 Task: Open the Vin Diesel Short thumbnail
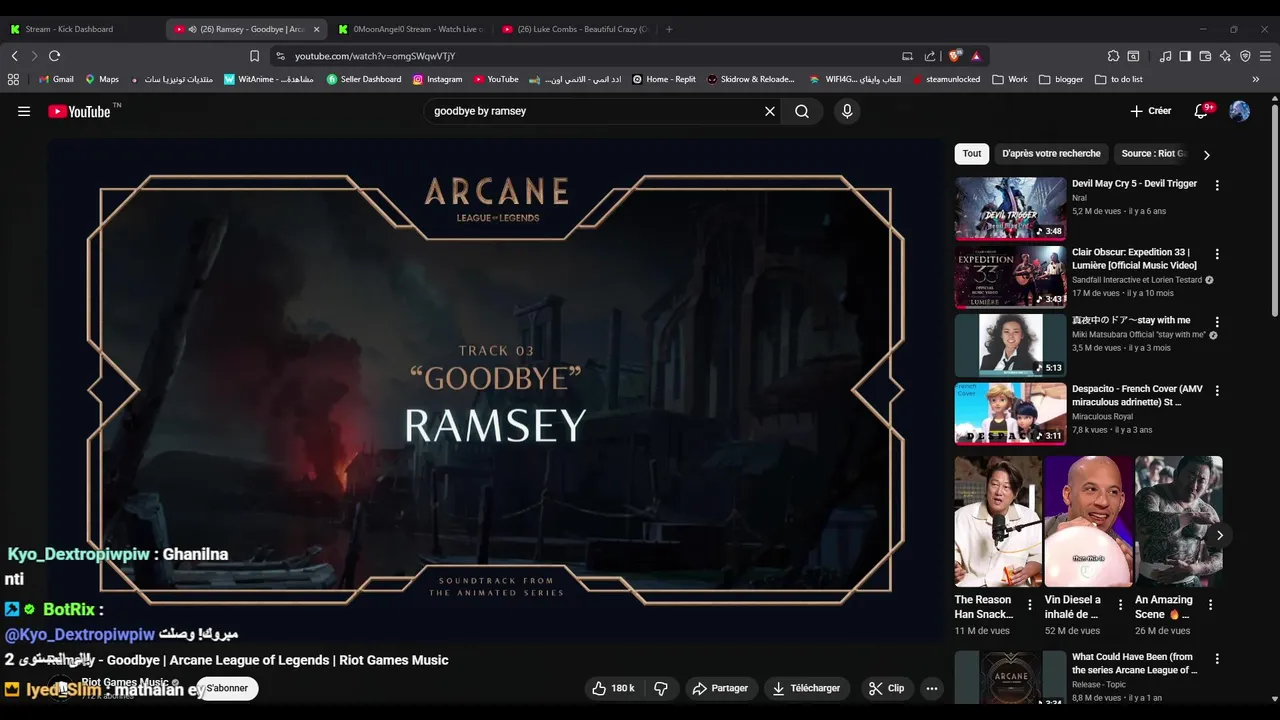pos(1088,521)
